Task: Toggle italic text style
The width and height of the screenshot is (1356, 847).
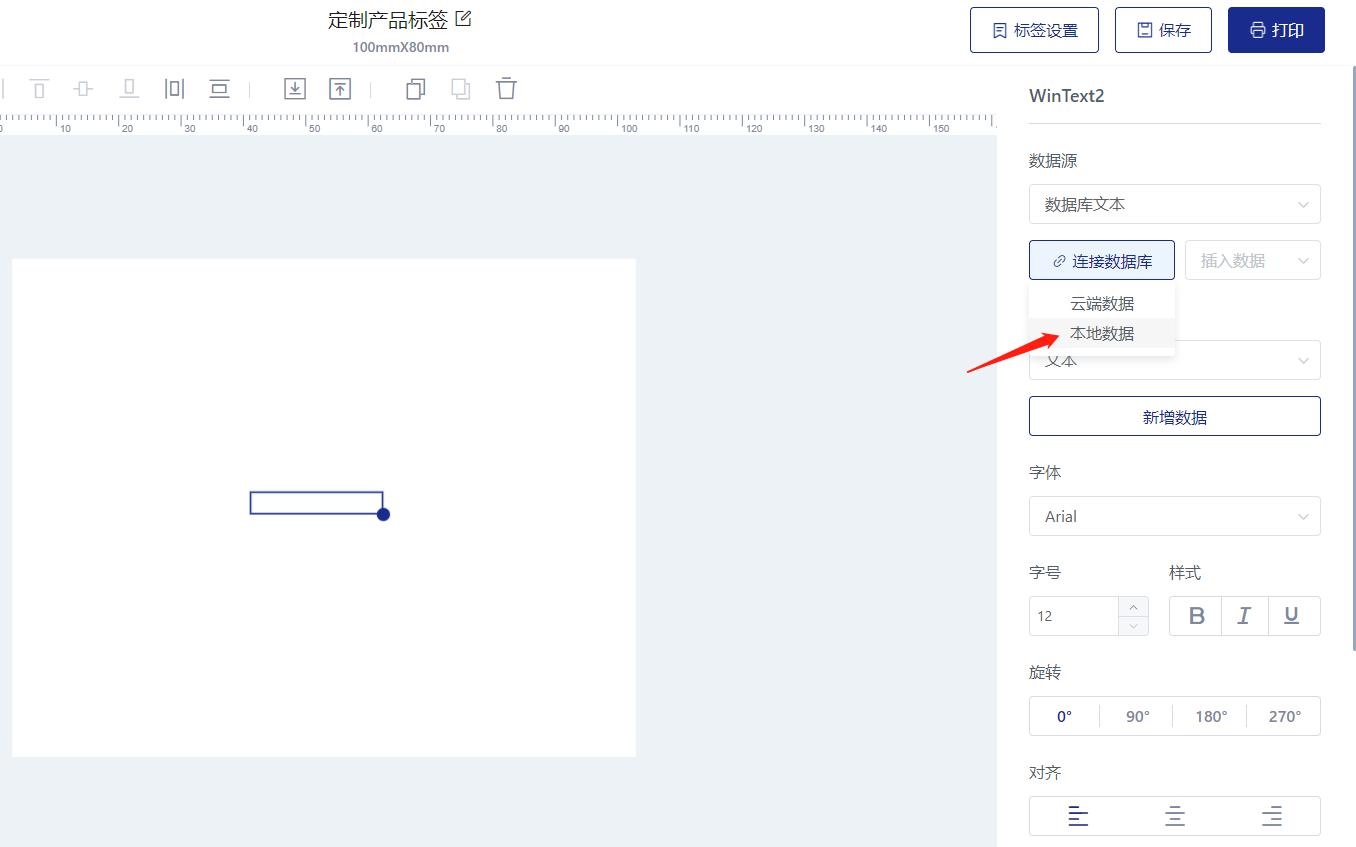Action: click(x=1244, y=616)
